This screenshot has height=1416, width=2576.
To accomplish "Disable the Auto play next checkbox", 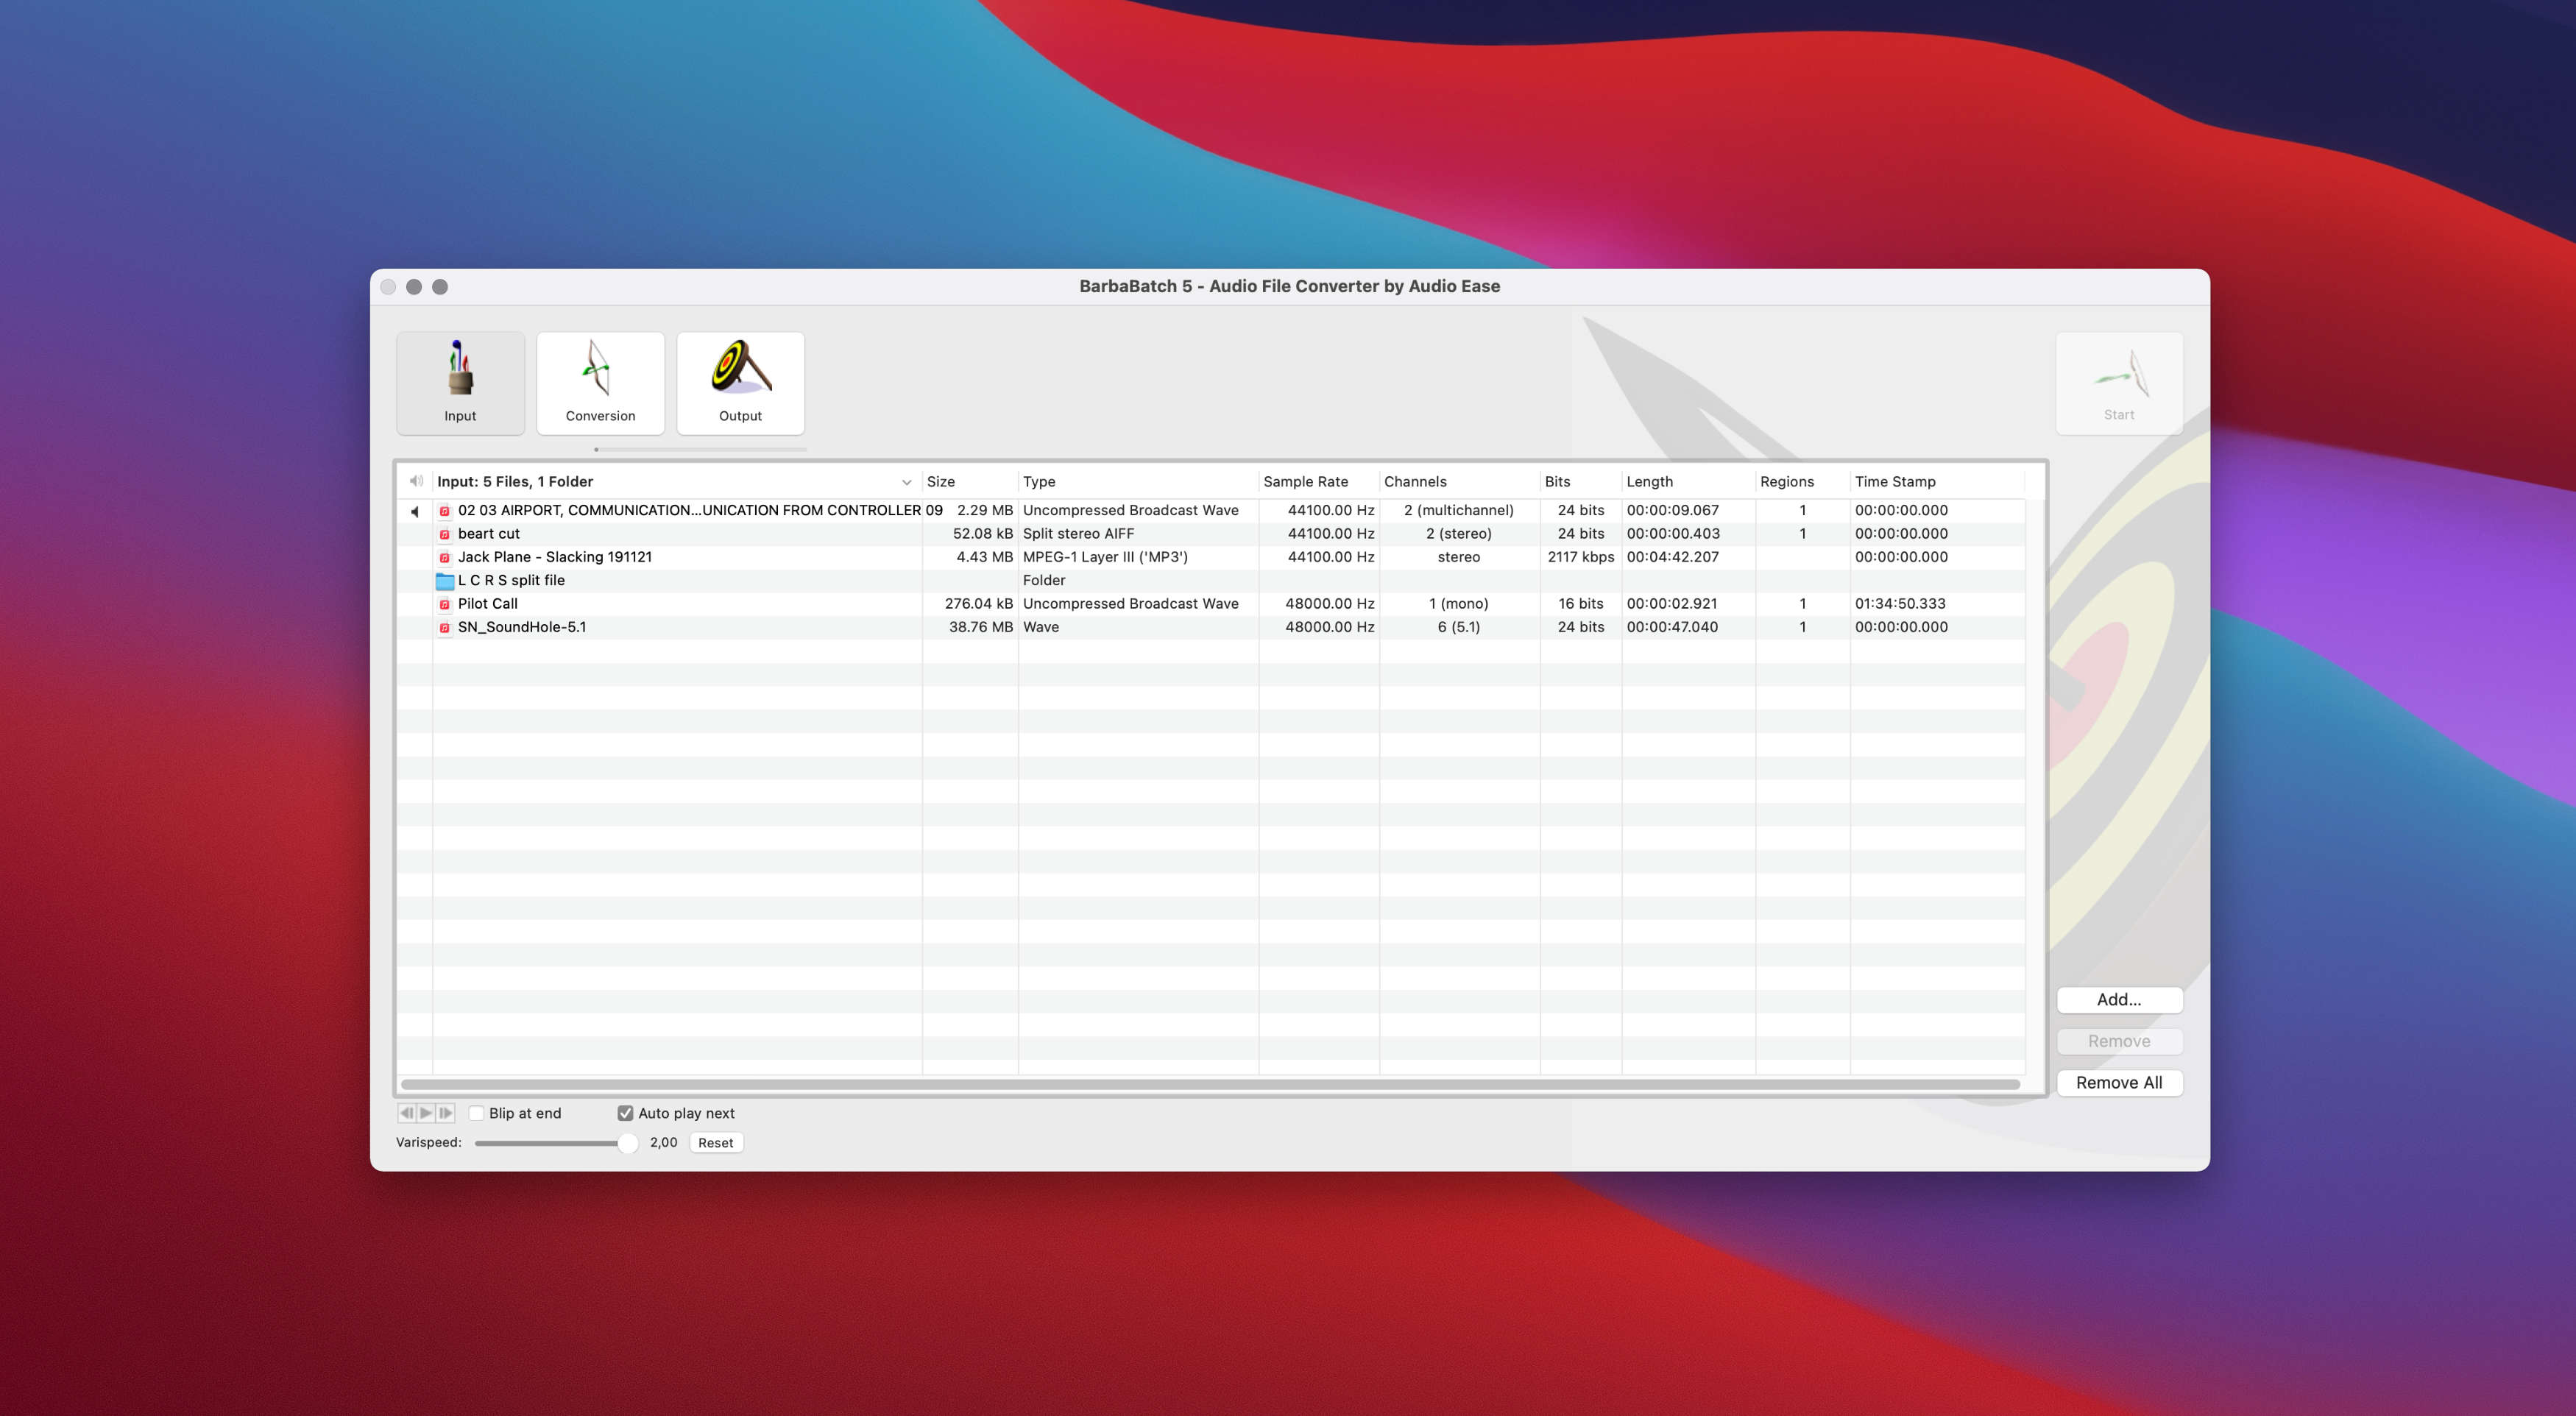I will coord(625,1113).
